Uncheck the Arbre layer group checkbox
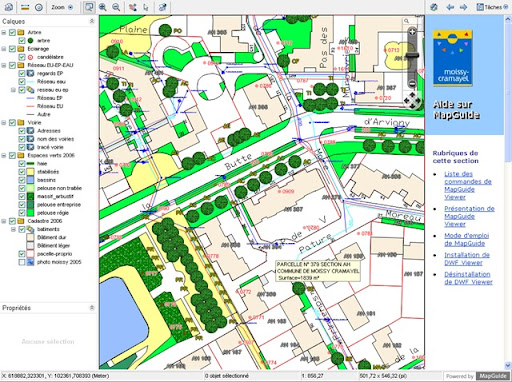The image size is (512, 382). point(12,32)
